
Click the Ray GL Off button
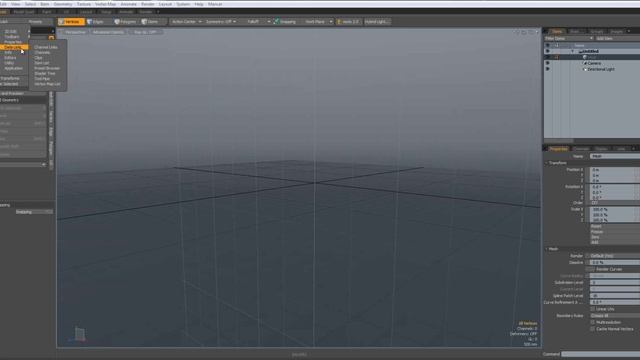click(145, 32)
